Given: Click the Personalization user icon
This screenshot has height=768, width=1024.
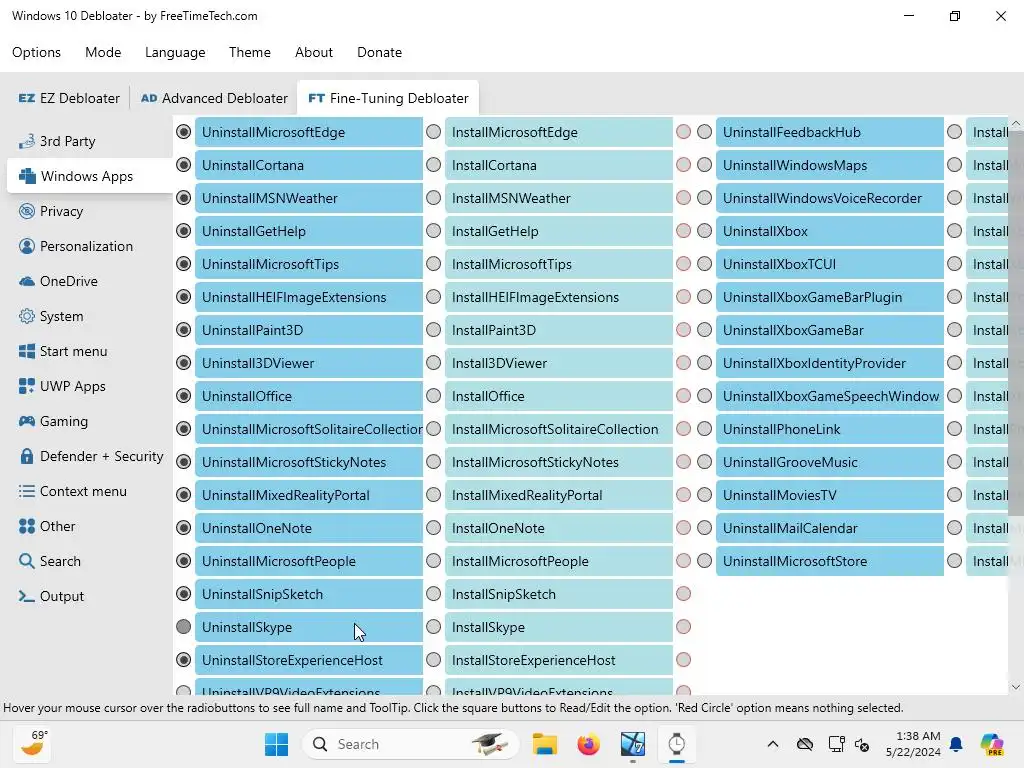Looking at the screenshot, I should pyautogui.click(x=27, y=246).
